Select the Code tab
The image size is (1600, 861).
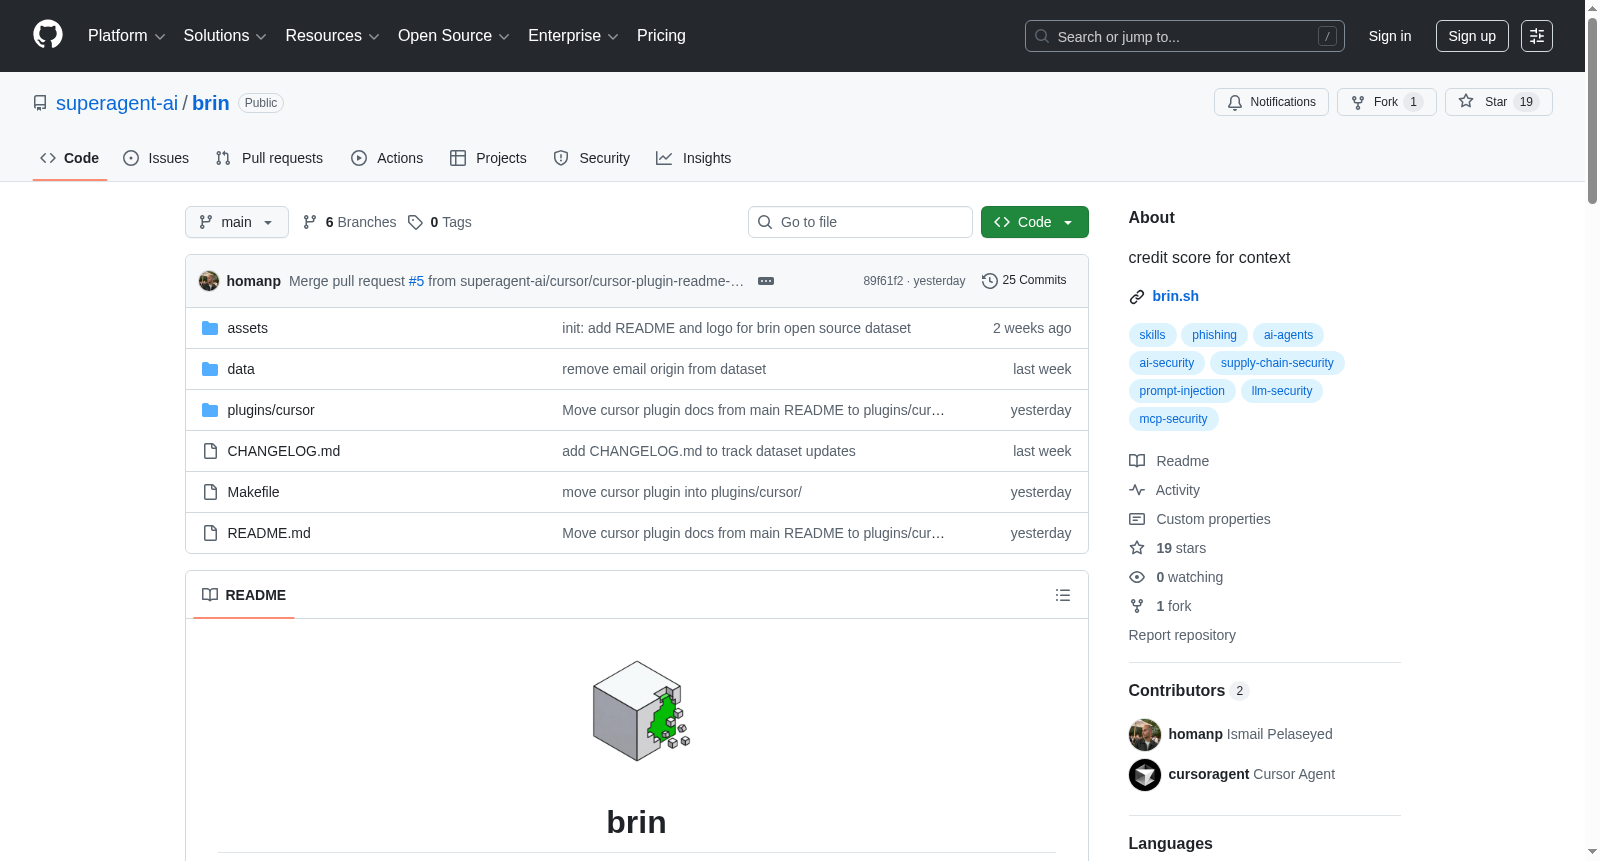coord(70,158)
